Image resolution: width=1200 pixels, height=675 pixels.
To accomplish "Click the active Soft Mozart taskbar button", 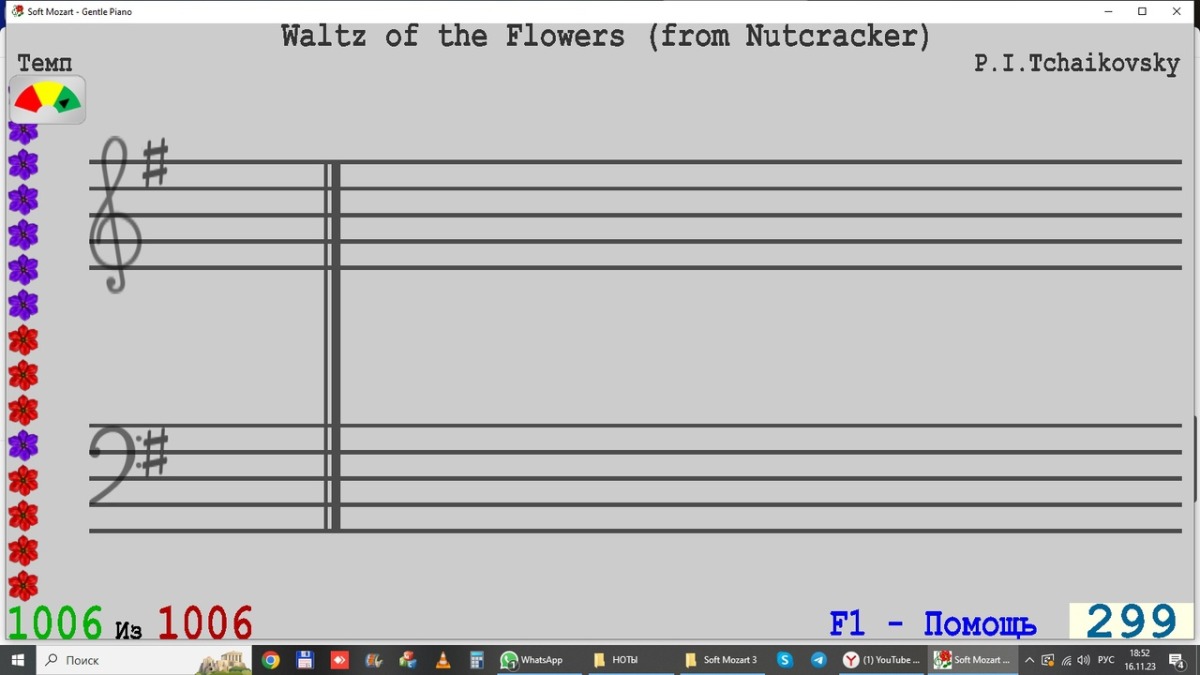I will [x=974, y=660].
